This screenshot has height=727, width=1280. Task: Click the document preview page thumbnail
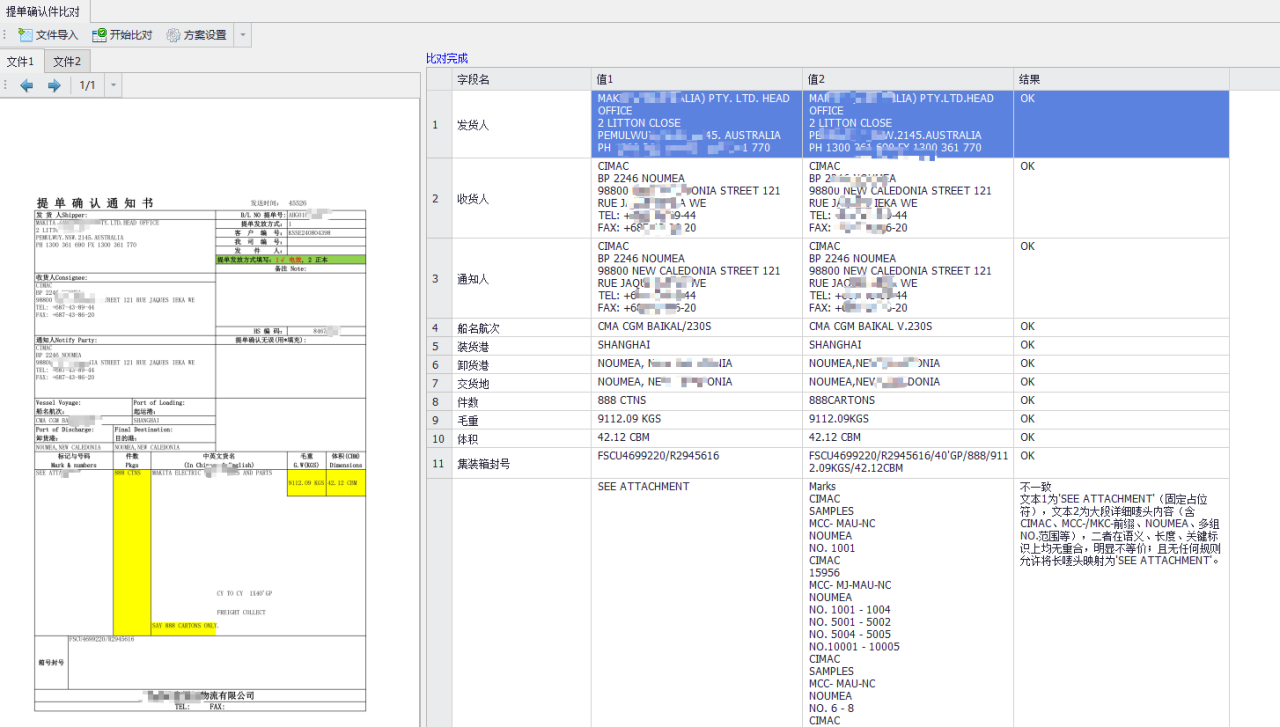point(201,452)
